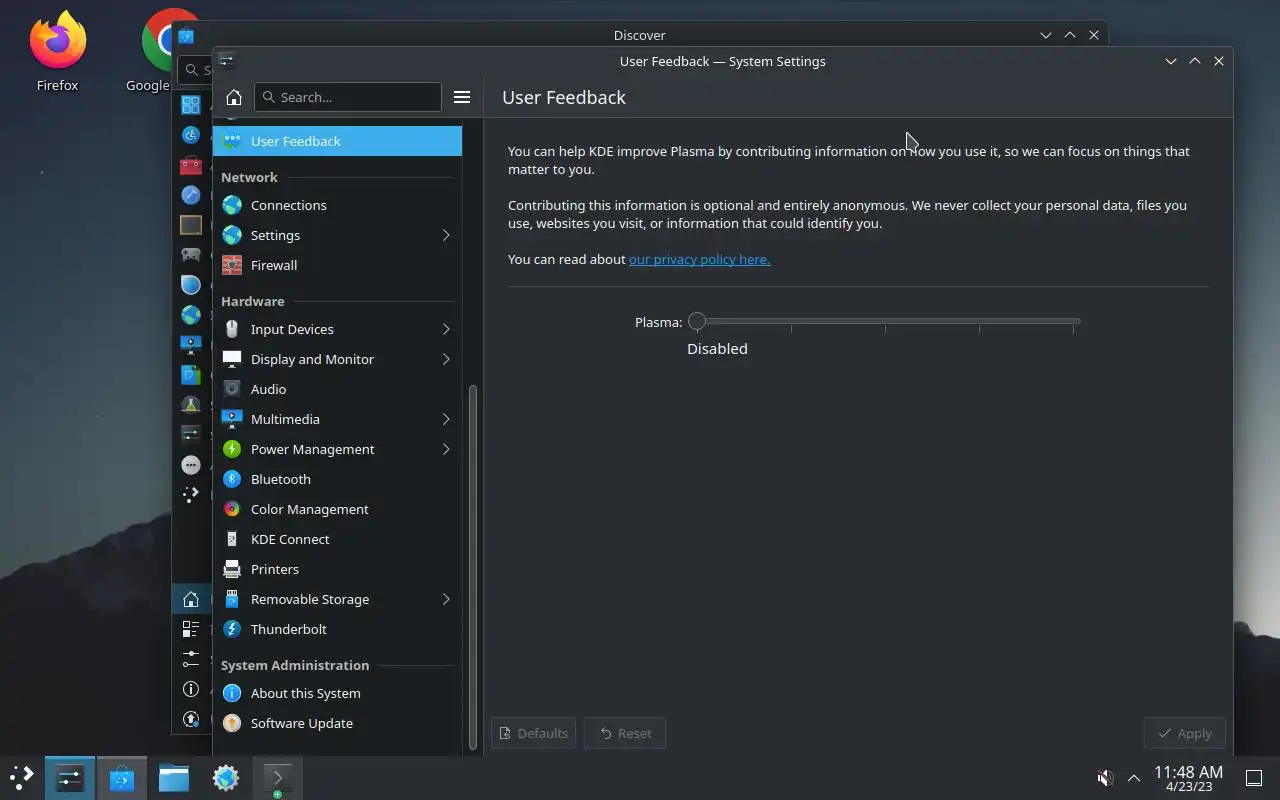This screenshot has height=800, width=1280.
Task: Click the "Hardware" section header
Action: coord(253,301)
